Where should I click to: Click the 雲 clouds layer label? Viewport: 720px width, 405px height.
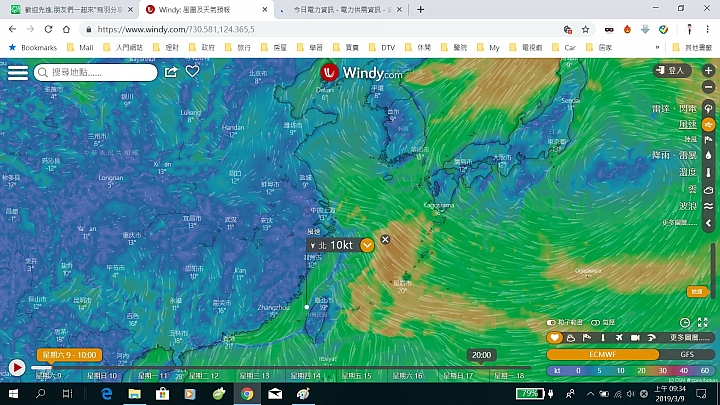coord(692,190)
